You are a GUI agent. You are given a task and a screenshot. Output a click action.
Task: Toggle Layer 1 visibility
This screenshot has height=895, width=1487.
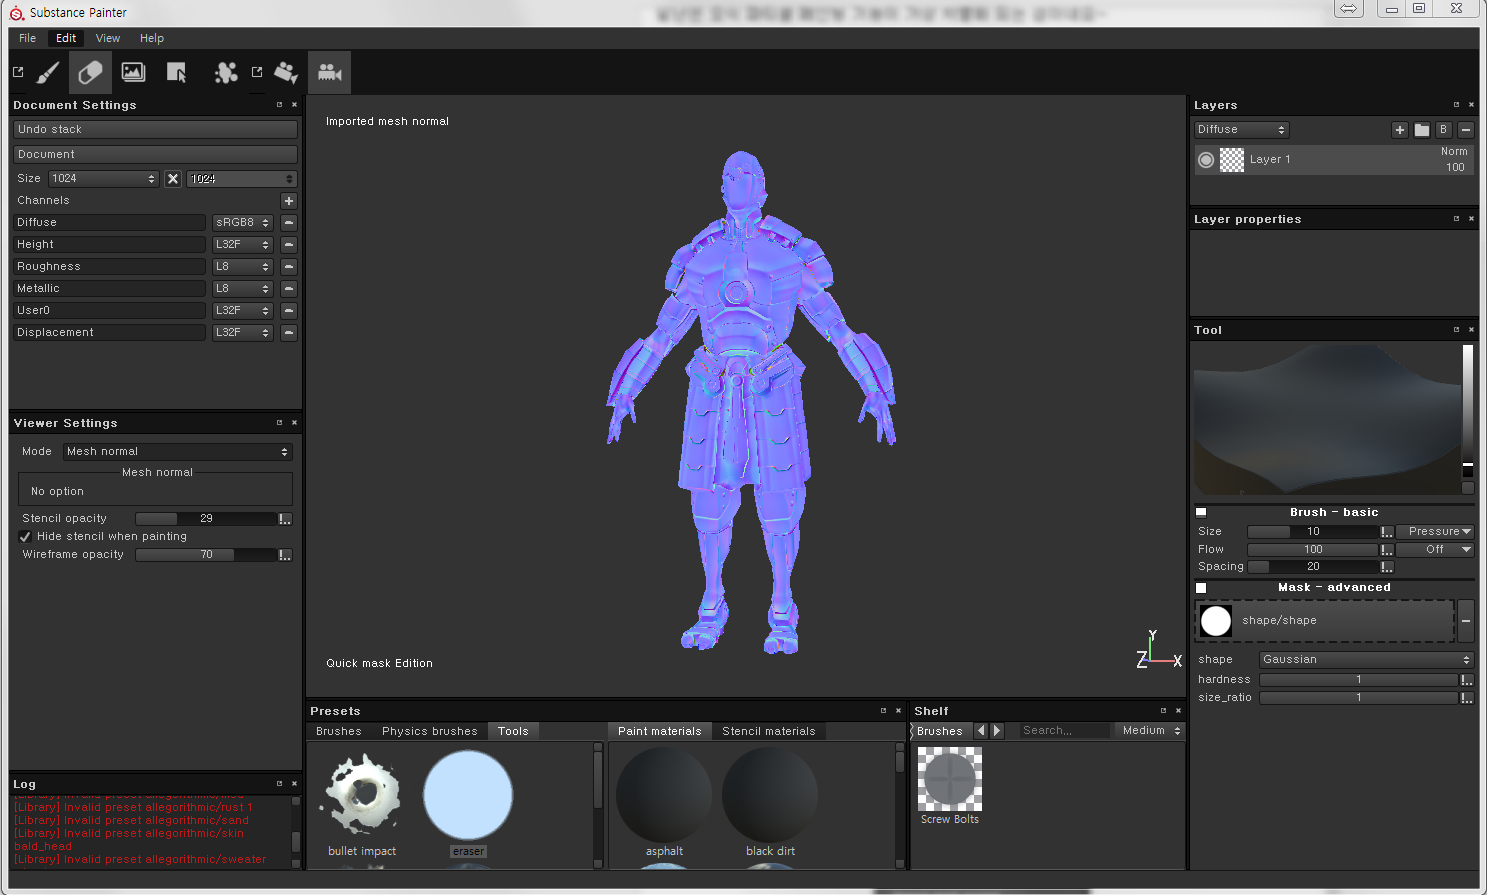pyautogui.click(x=1206, y=160)
